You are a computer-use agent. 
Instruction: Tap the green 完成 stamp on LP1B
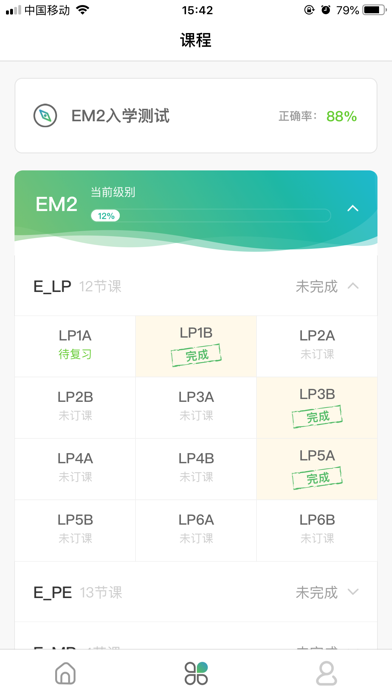coord(196,355)
